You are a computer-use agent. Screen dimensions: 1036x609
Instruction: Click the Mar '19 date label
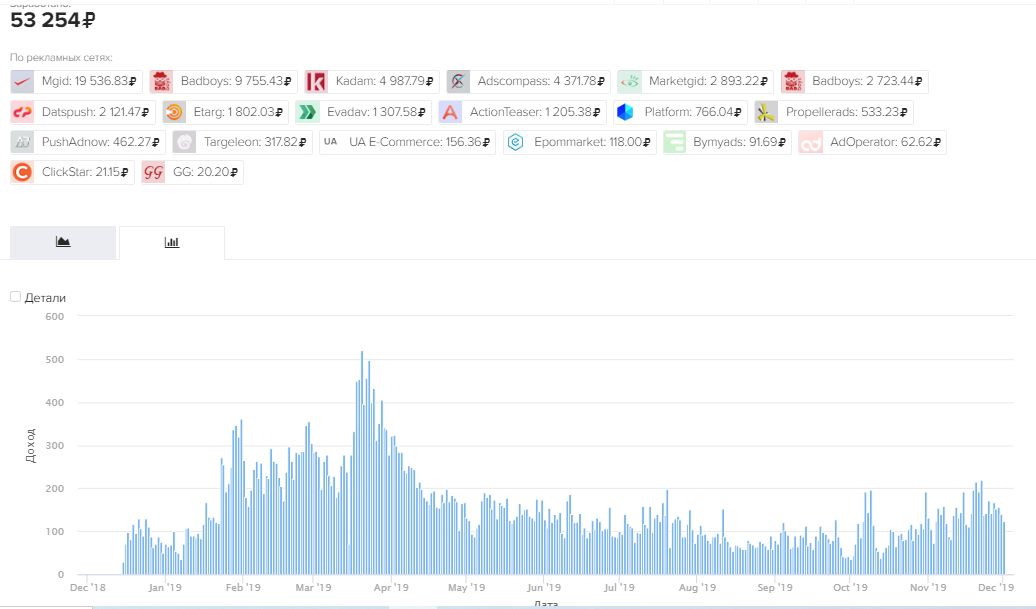tap(314, 587)
